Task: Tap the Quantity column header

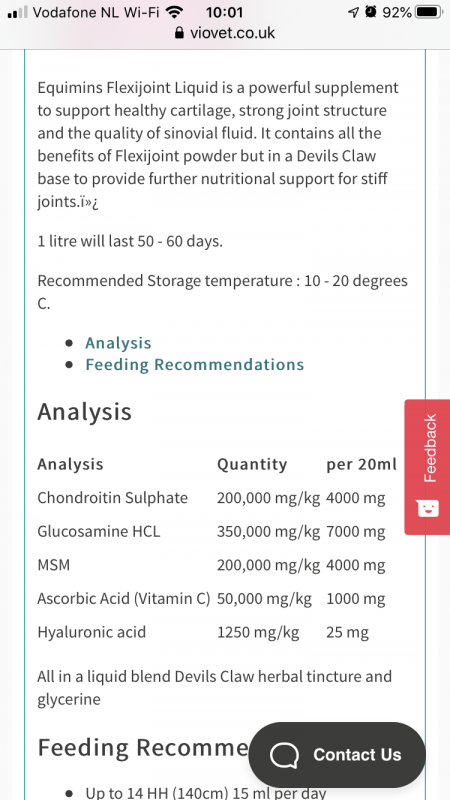Action: (x=252, y=464)
